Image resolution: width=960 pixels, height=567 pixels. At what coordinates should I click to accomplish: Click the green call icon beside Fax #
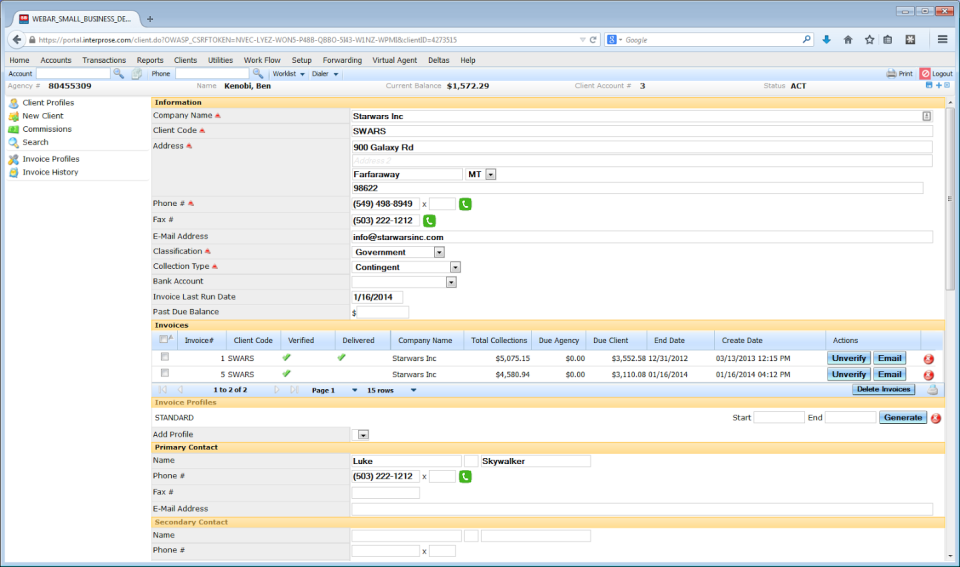point(429,220)
